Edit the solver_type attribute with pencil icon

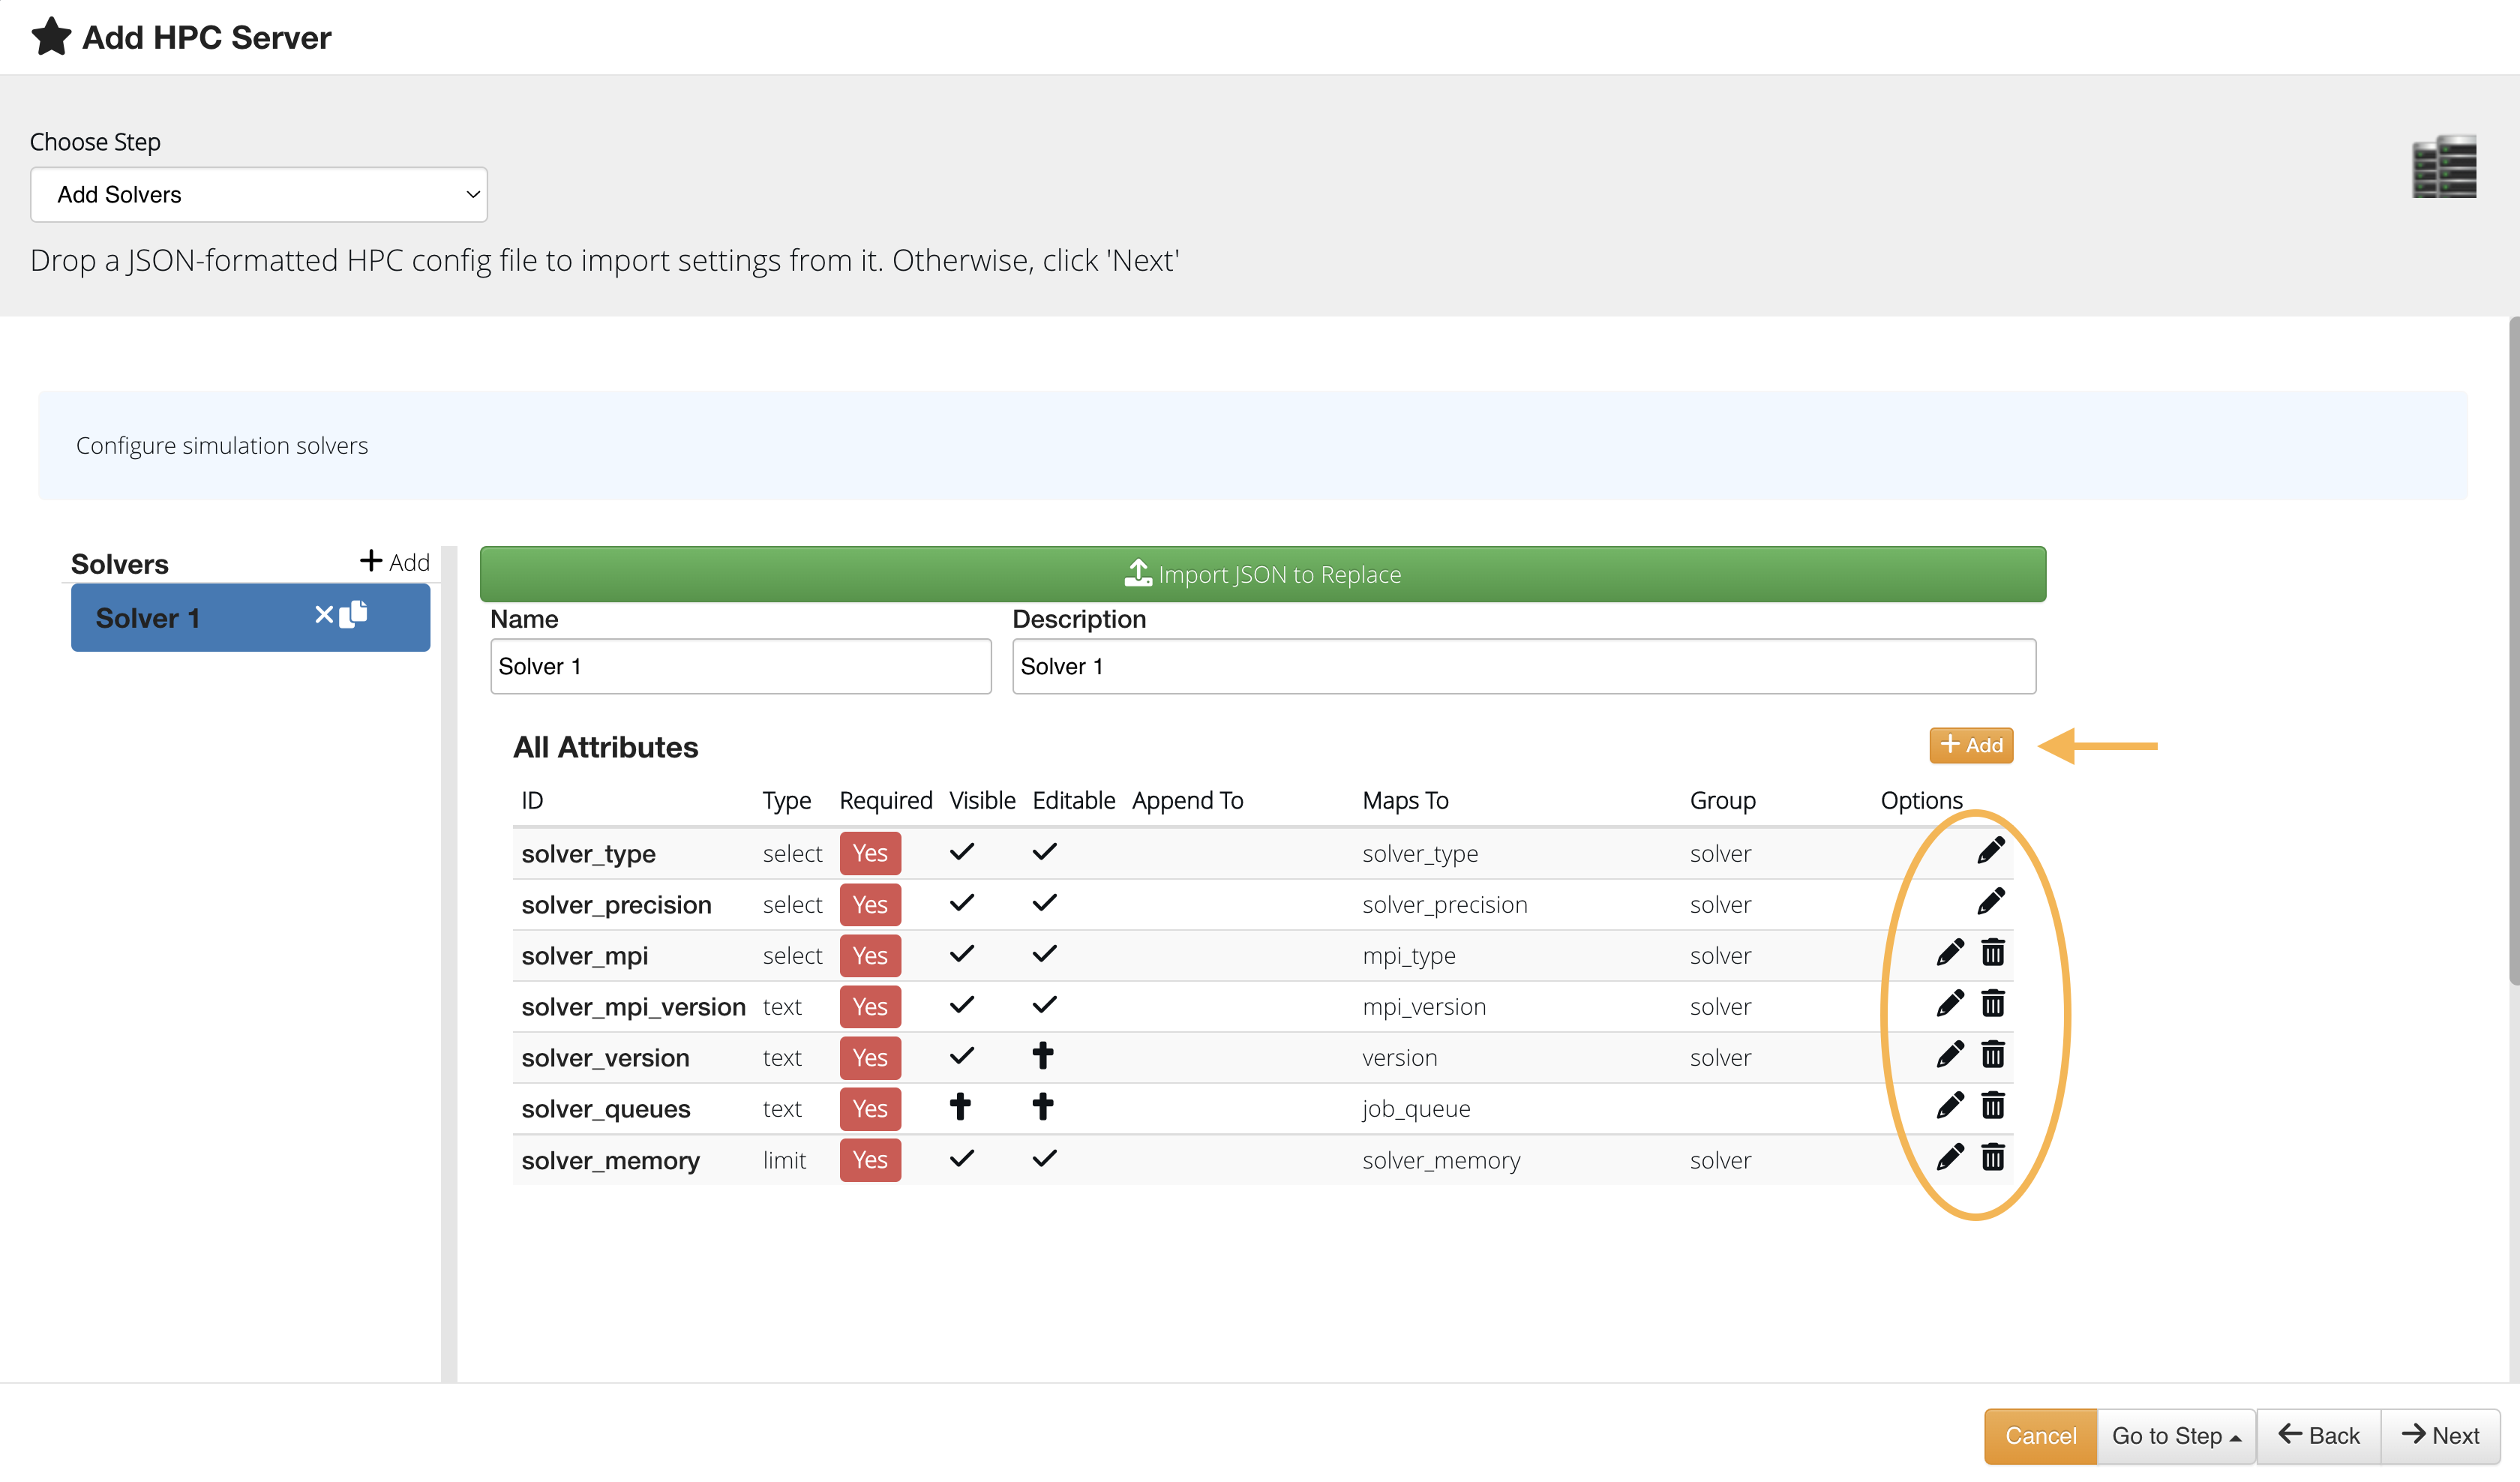pyautogui.click(x=1990, y=851)
